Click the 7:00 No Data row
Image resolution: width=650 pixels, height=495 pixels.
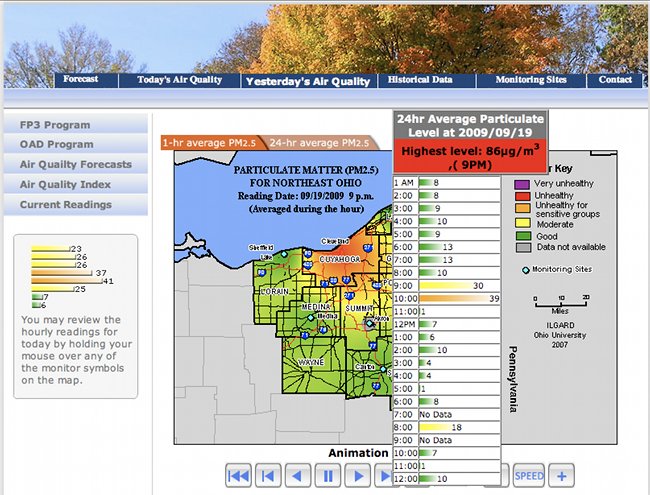(x=447, y=414)
